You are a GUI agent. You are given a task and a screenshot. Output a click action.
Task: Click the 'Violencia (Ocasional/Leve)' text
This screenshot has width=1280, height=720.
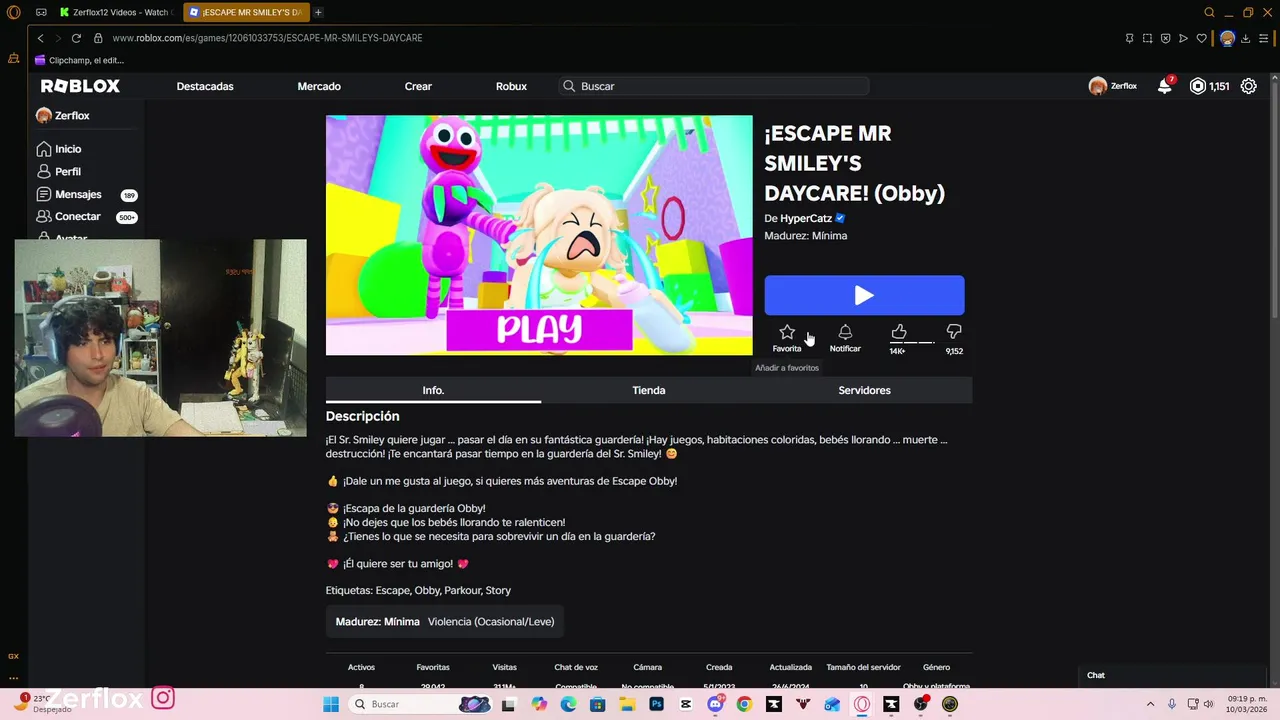tap(491, 622)
